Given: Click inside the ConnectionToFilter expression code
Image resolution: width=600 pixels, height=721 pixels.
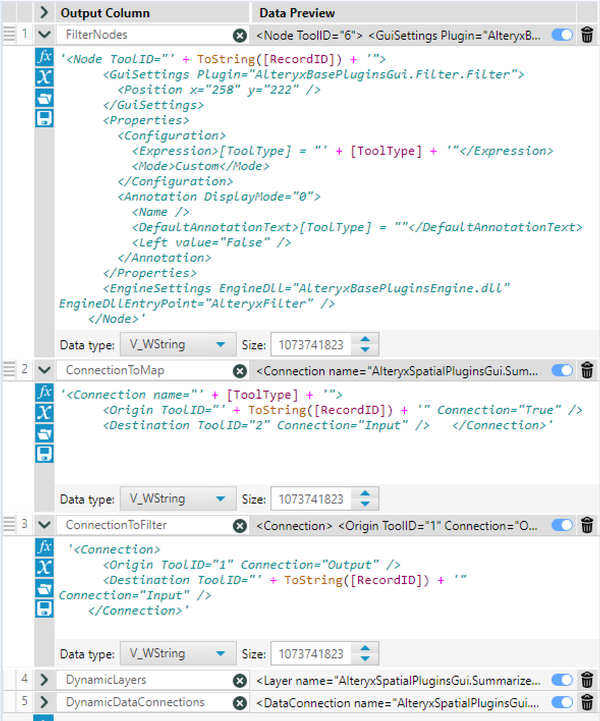Looking at the screenshot, I should tap(326, 589).
